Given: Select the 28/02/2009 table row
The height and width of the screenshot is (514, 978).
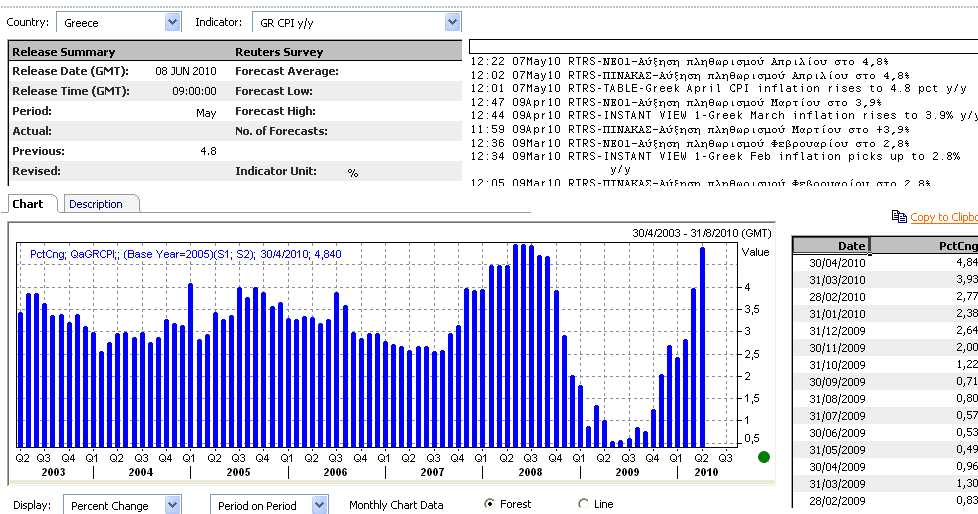Looking at the screenshot, I should point(885,500).
